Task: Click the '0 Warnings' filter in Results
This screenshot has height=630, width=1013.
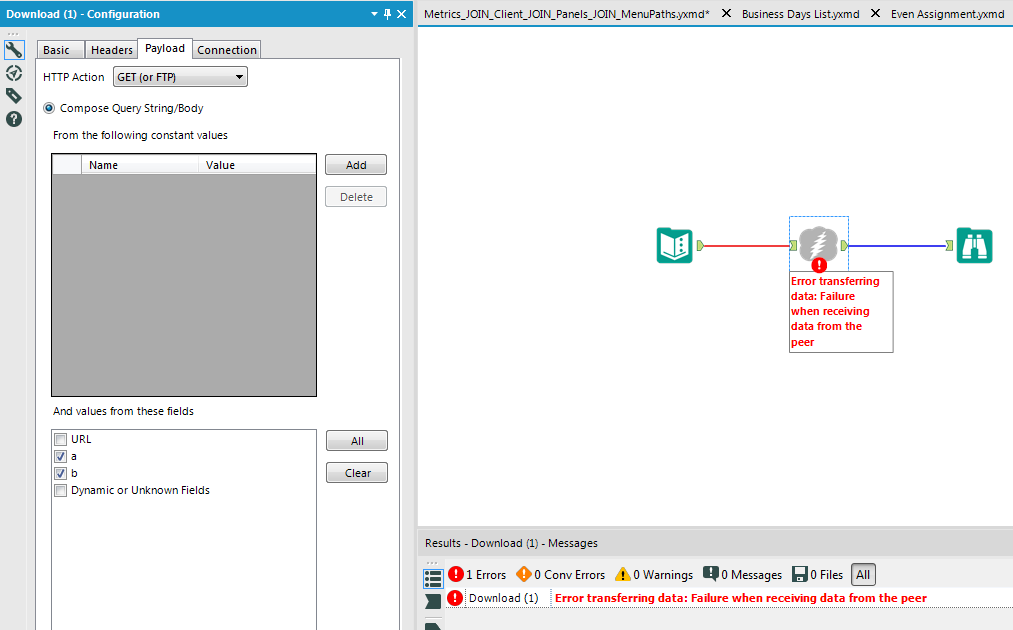Action: [653, 574]
